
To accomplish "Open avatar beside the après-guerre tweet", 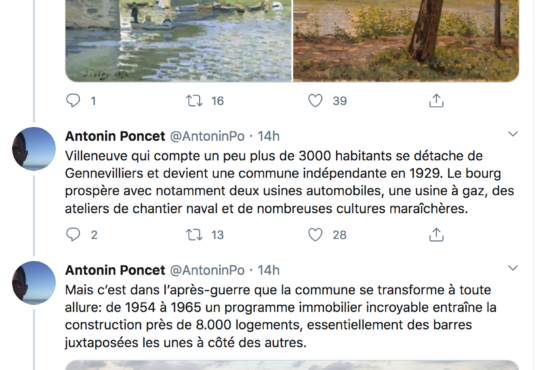I will (x=34, y=283).
